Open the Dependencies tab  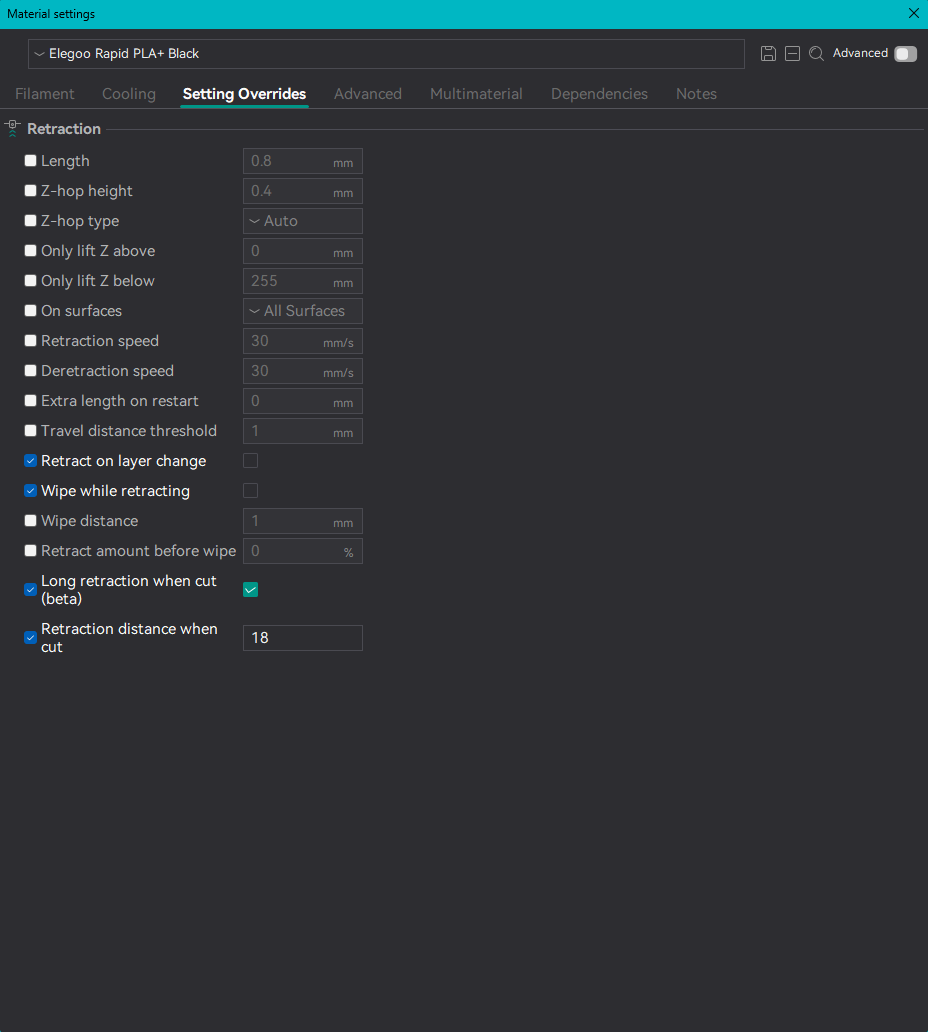coord(599,94)
